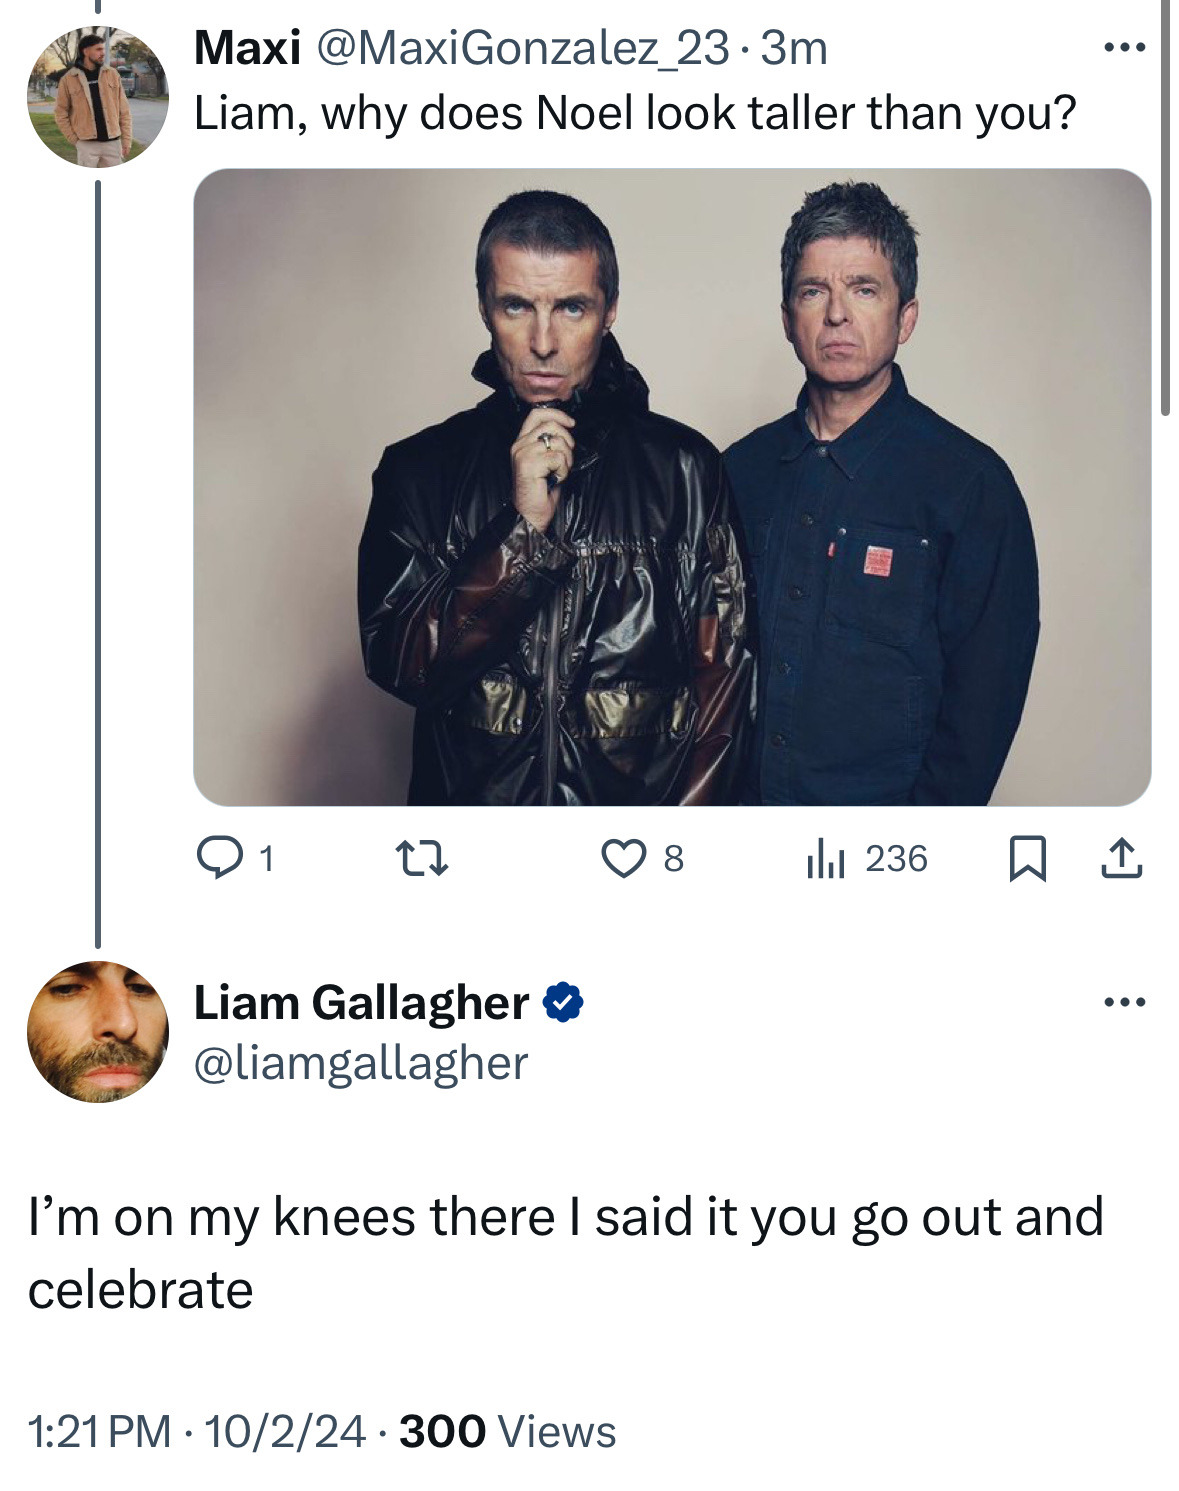
Task: Tap Maxi display name
Action: (x=247, y=48)
